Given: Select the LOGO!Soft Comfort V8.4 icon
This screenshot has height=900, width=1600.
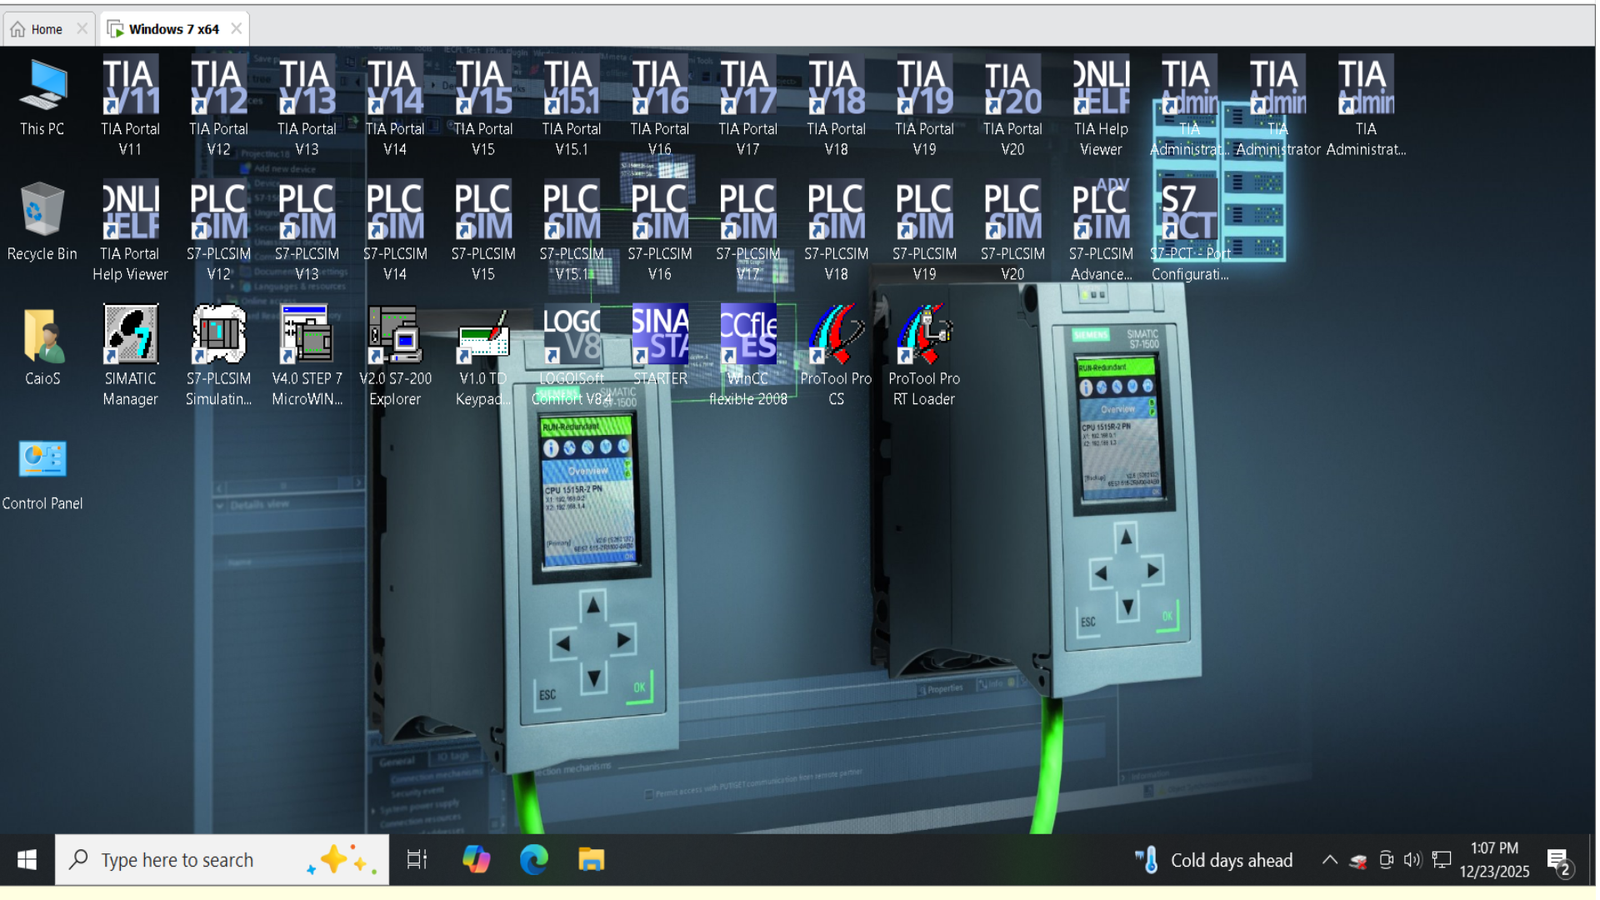Looking at the screenshot, I should point(571,337).
